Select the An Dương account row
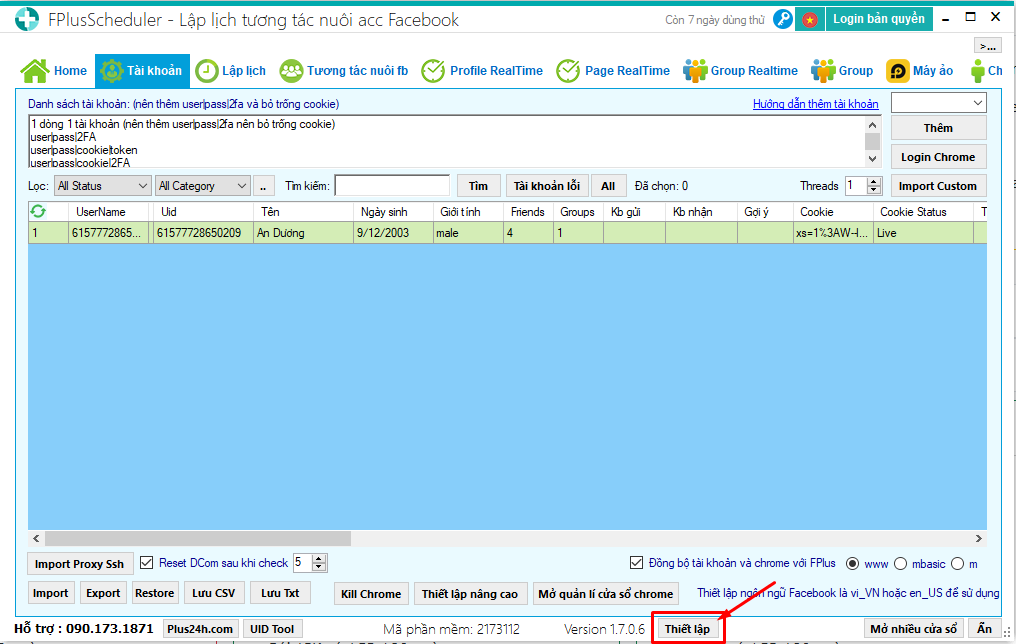The height and width of the screenshot is (644, 1016). tap(507, 233)
